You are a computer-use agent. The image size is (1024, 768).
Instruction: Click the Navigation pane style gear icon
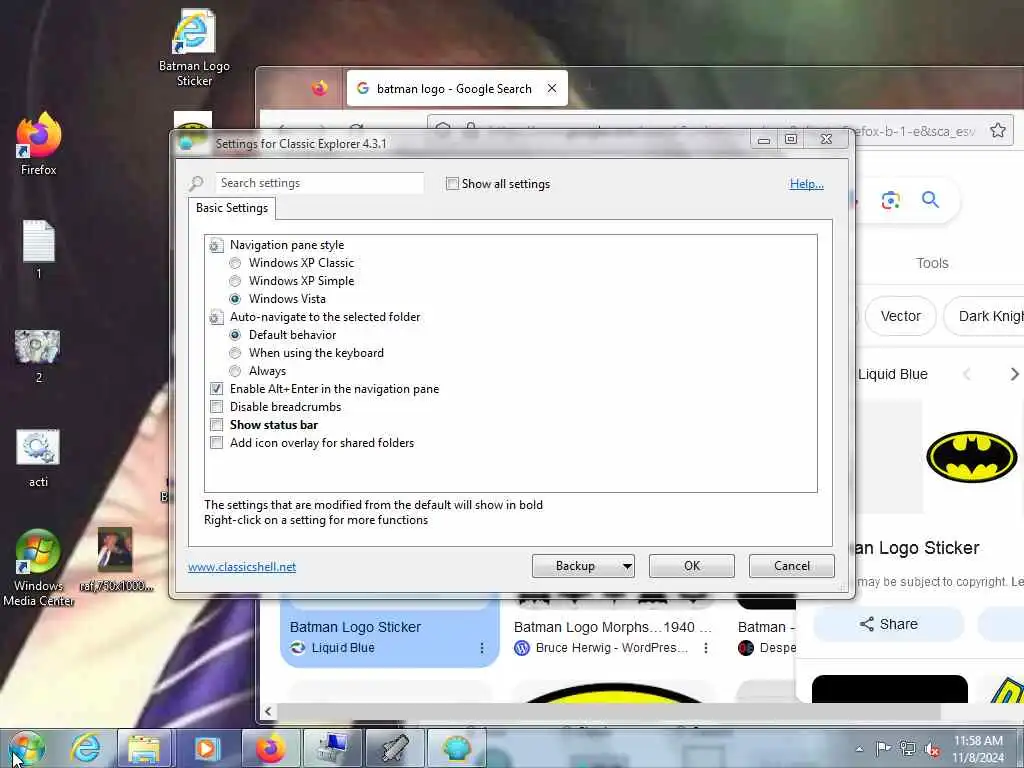pos(216,246)
